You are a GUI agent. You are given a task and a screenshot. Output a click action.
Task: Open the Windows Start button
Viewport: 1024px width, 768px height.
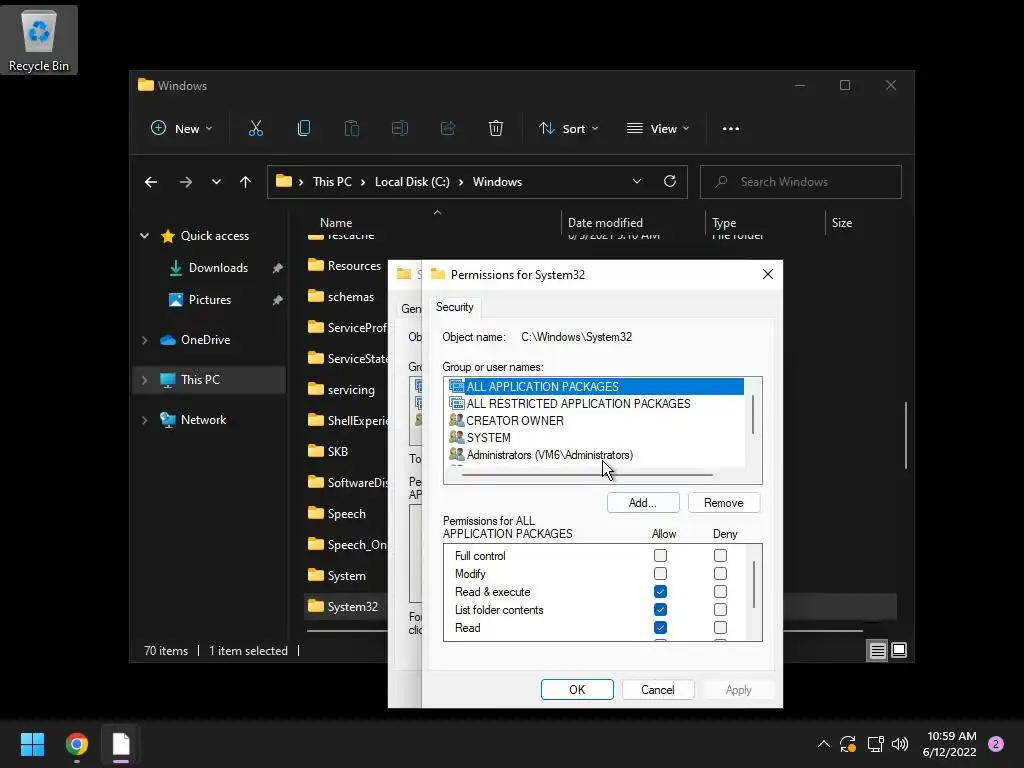click(x=32, y=744)
